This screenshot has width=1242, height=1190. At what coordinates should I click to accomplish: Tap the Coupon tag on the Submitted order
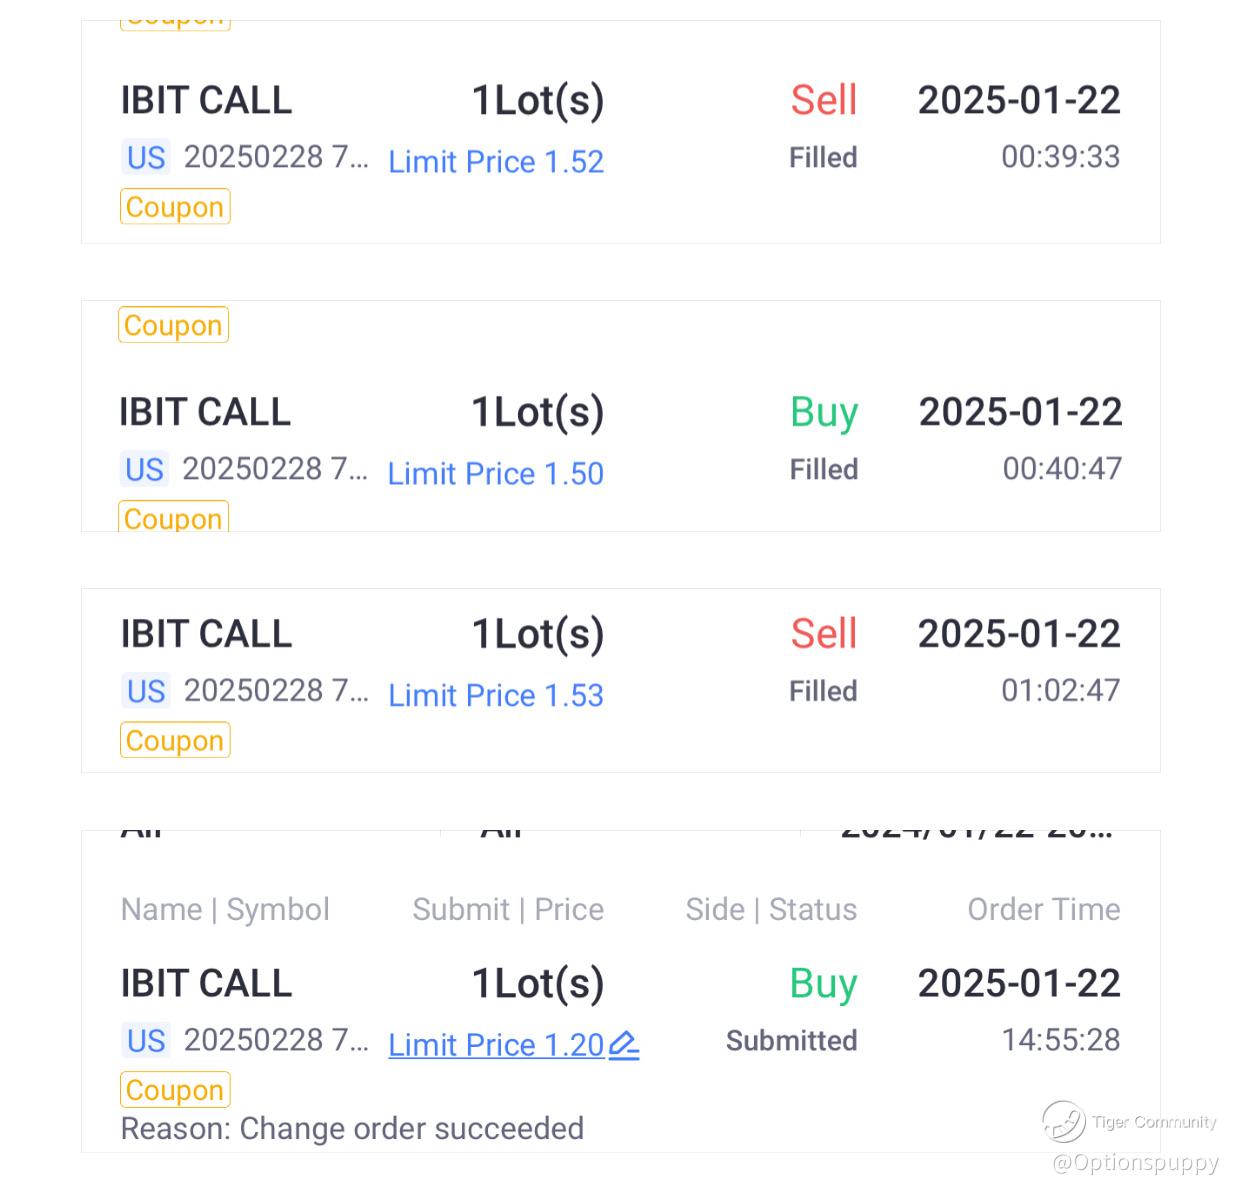[175, 1090]
